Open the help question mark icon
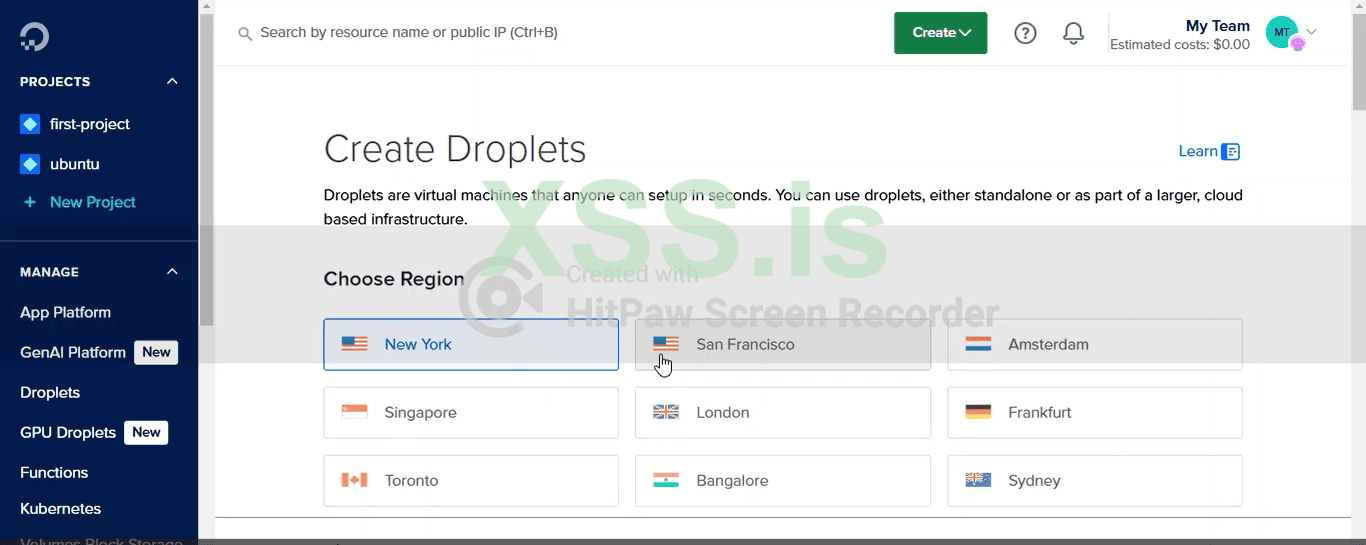This screenshot has width=1366, height=545. [1025, 33]
